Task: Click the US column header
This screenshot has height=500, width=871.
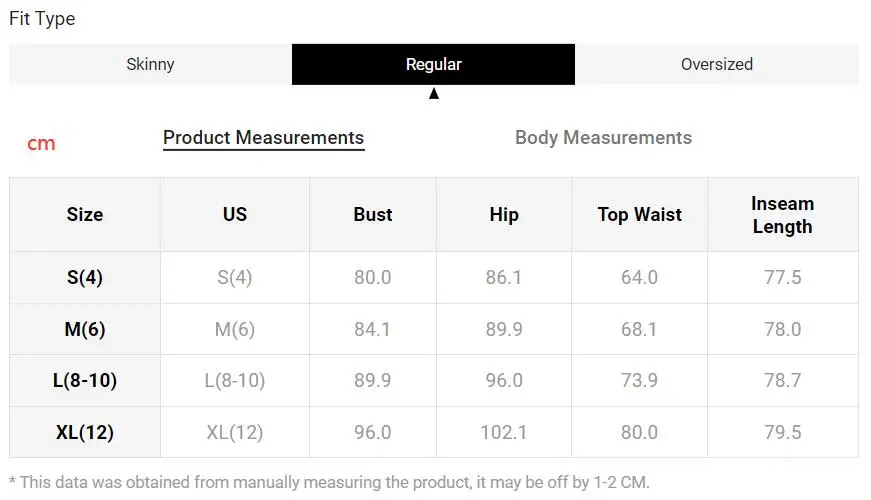Action: 235,214
